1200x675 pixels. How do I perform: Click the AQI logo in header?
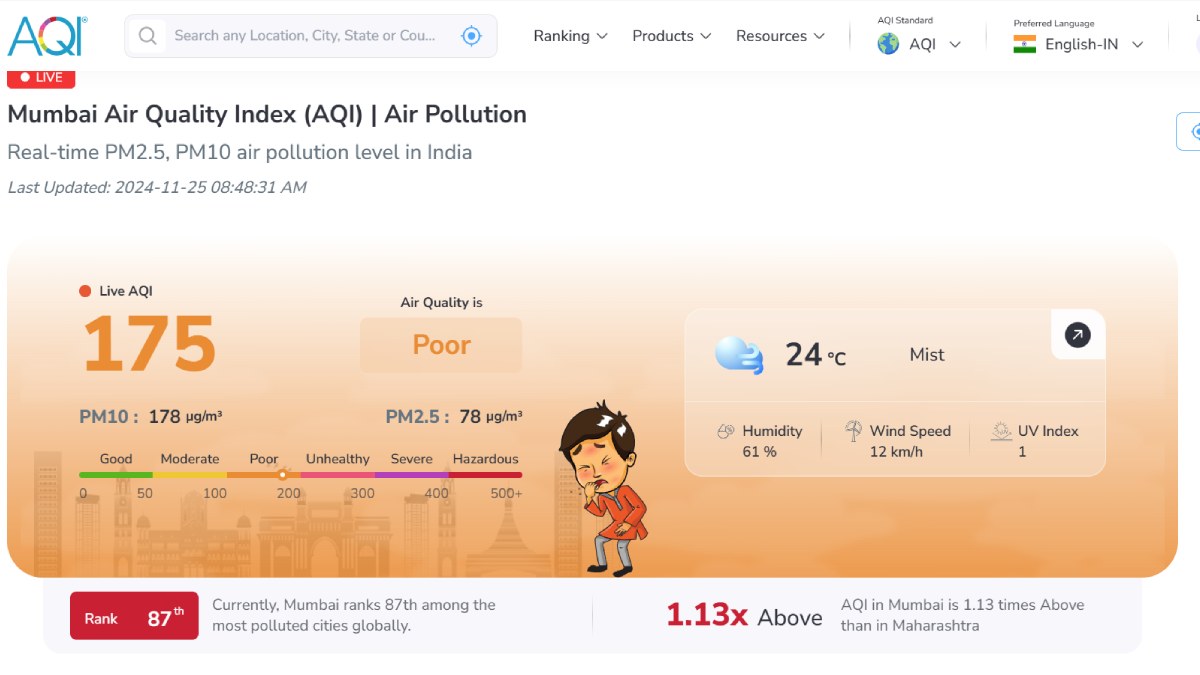[x=47, y=35]
